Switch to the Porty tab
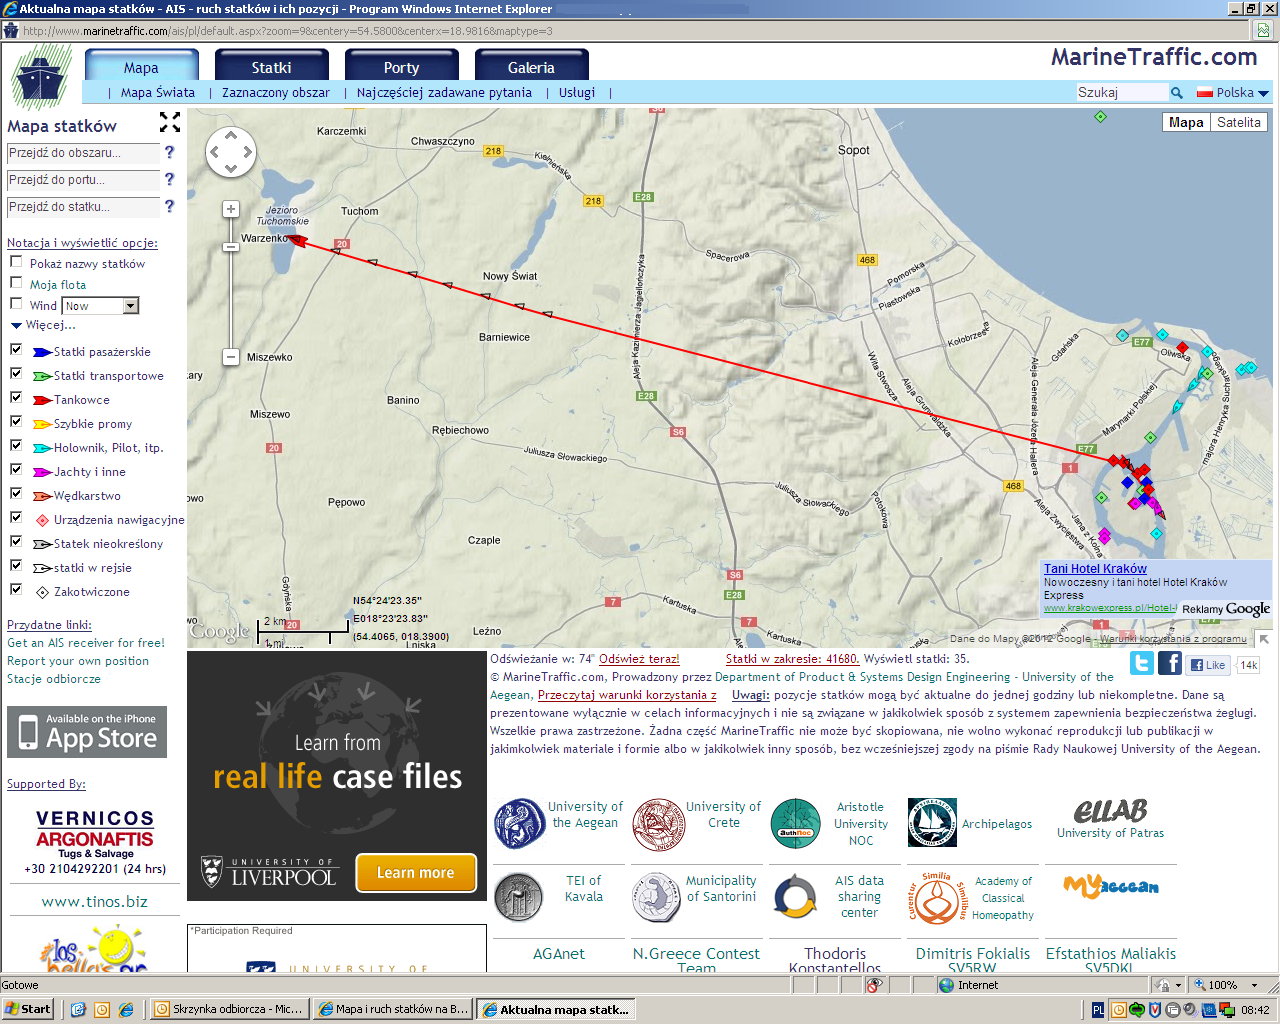 tap(402, 66)
